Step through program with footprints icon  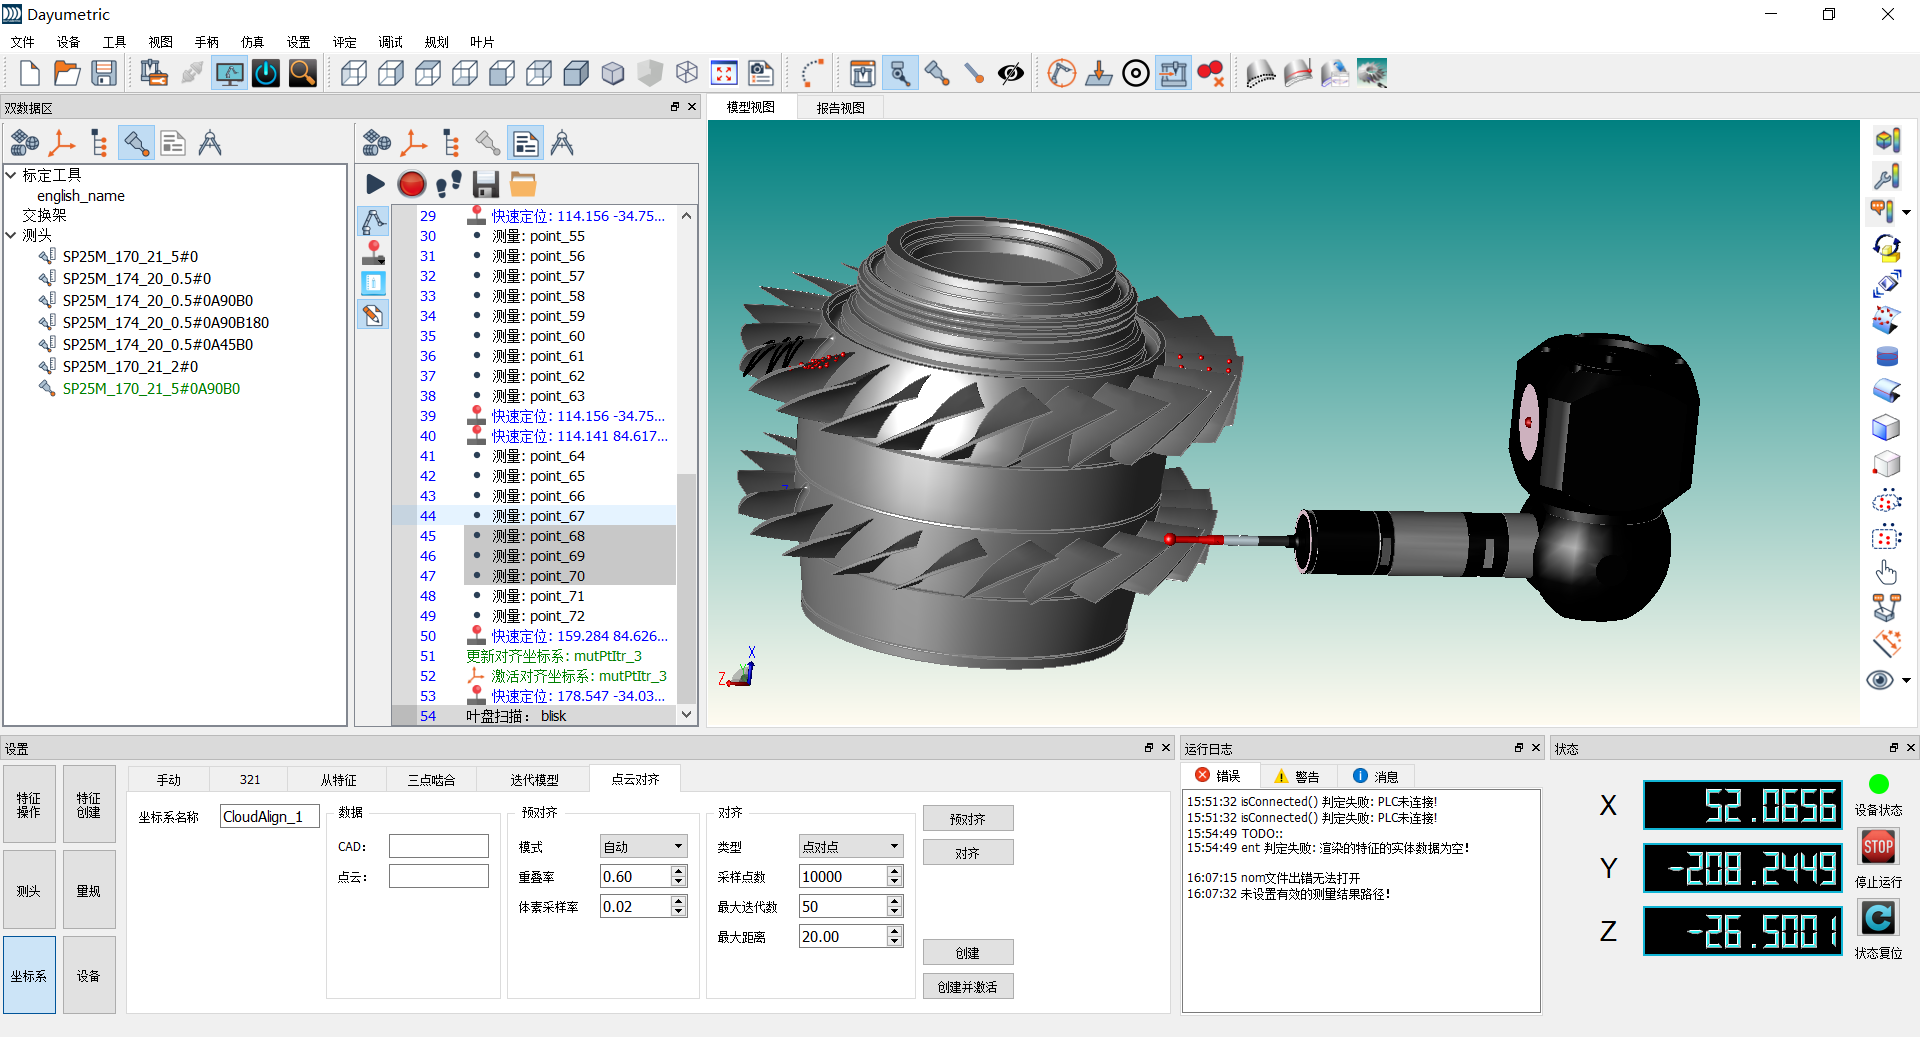[x=449, y=184]
